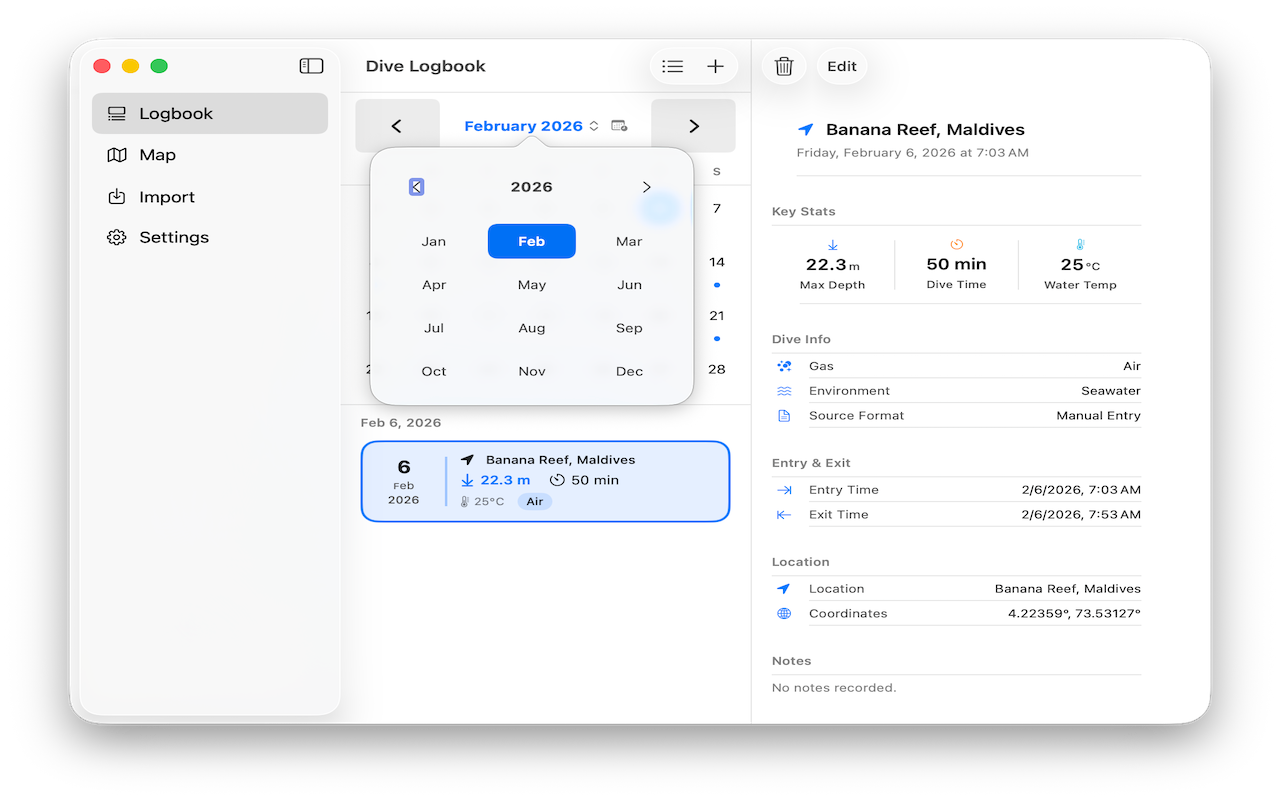Click 'No notes recorded.' text
1280x800 pixels.
834,688
